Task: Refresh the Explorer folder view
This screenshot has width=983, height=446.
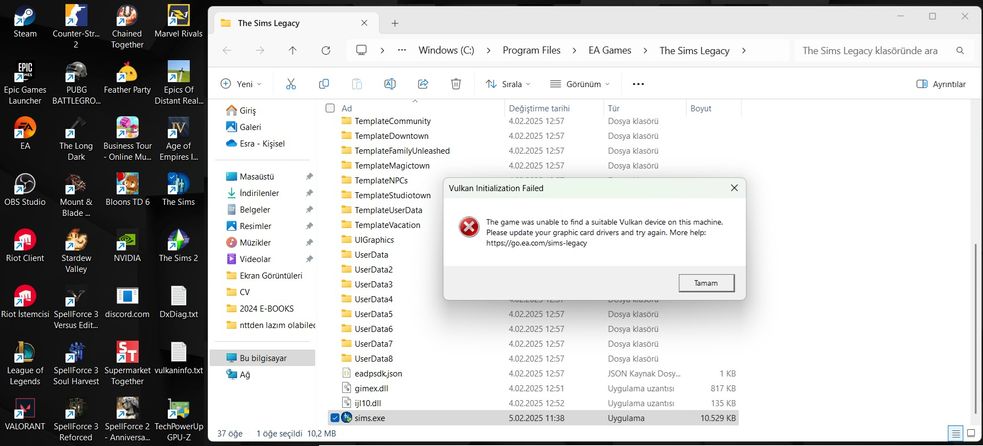Action: [325, 51]
